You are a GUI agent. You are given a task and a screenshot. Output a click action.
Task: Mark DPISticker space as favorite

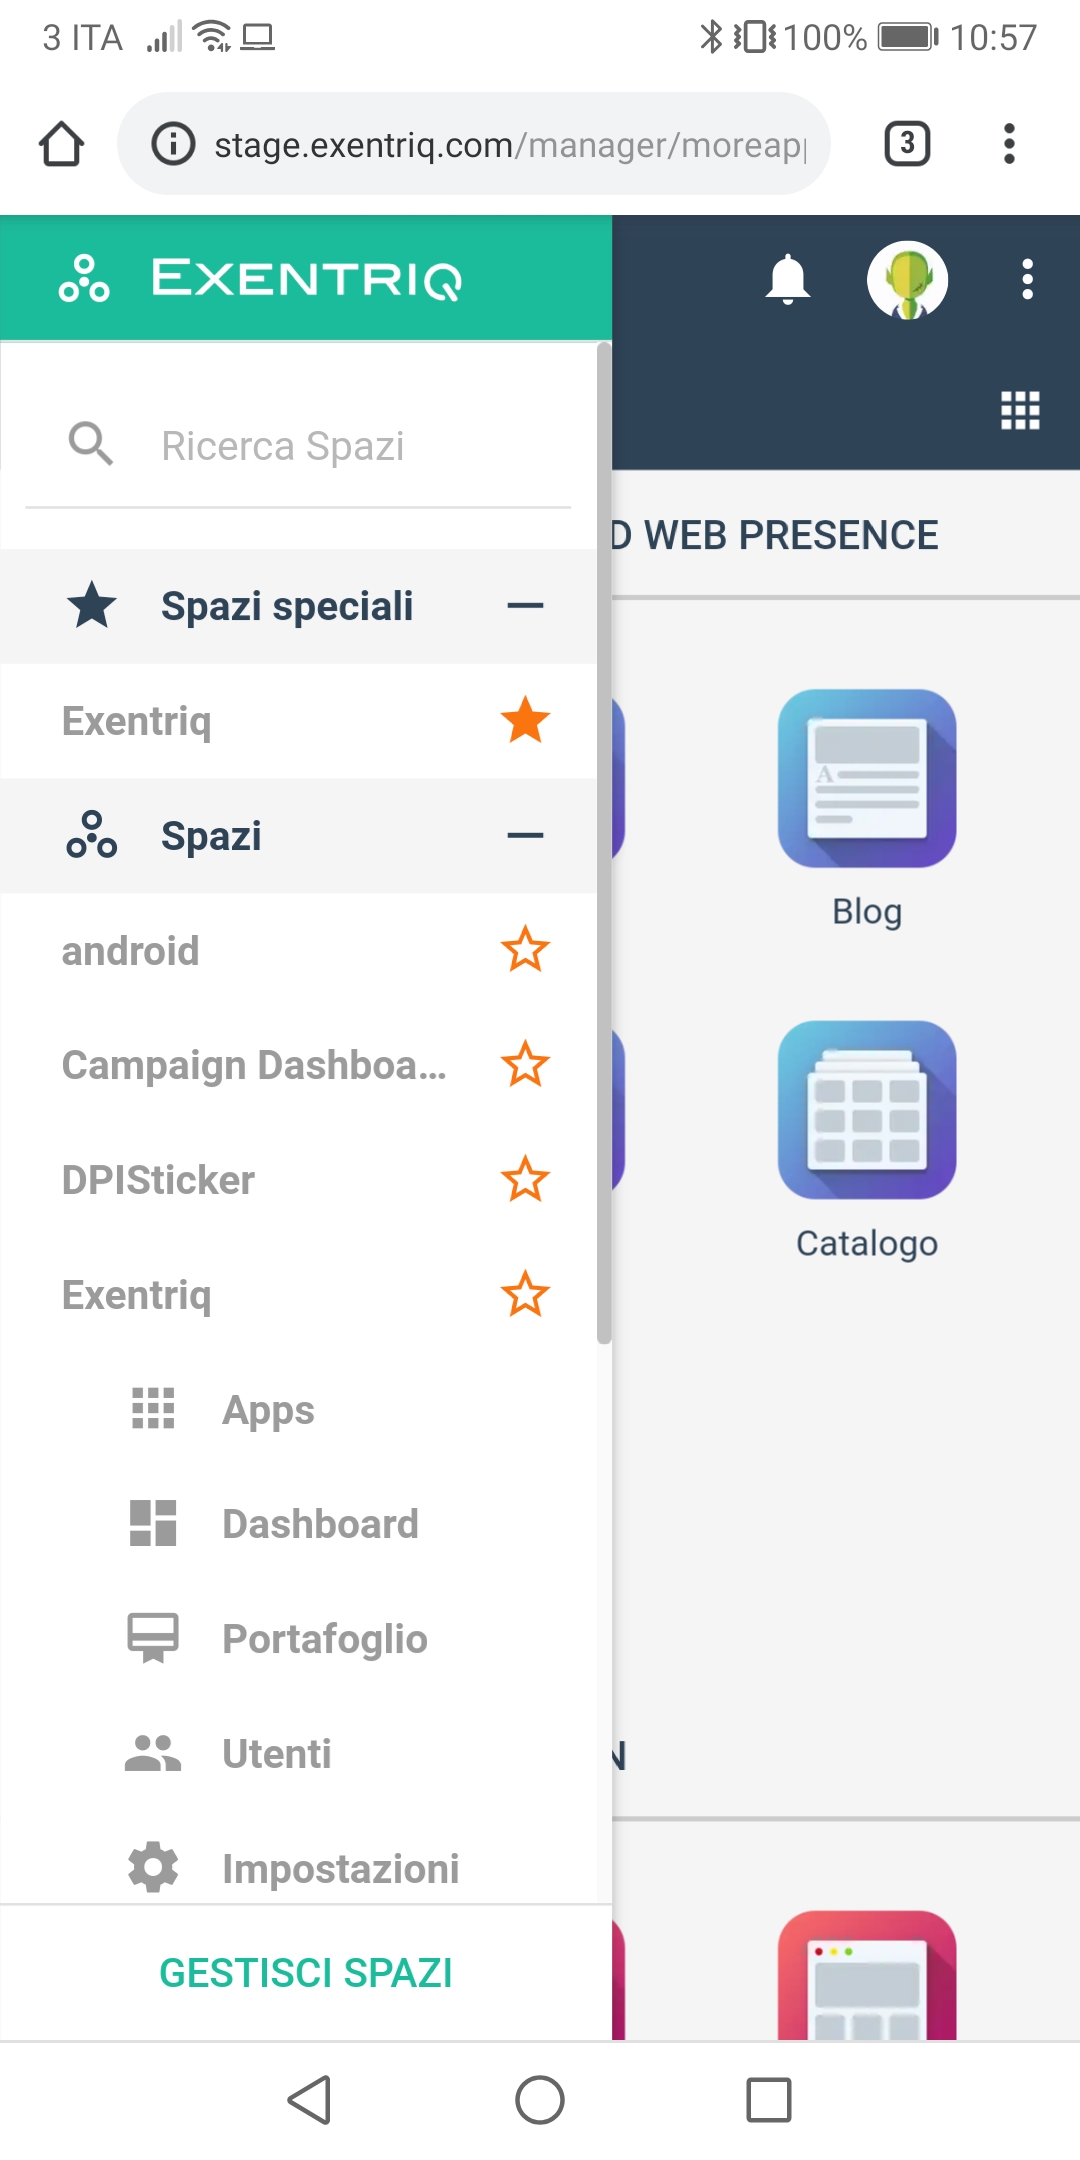coord(525,1180)
